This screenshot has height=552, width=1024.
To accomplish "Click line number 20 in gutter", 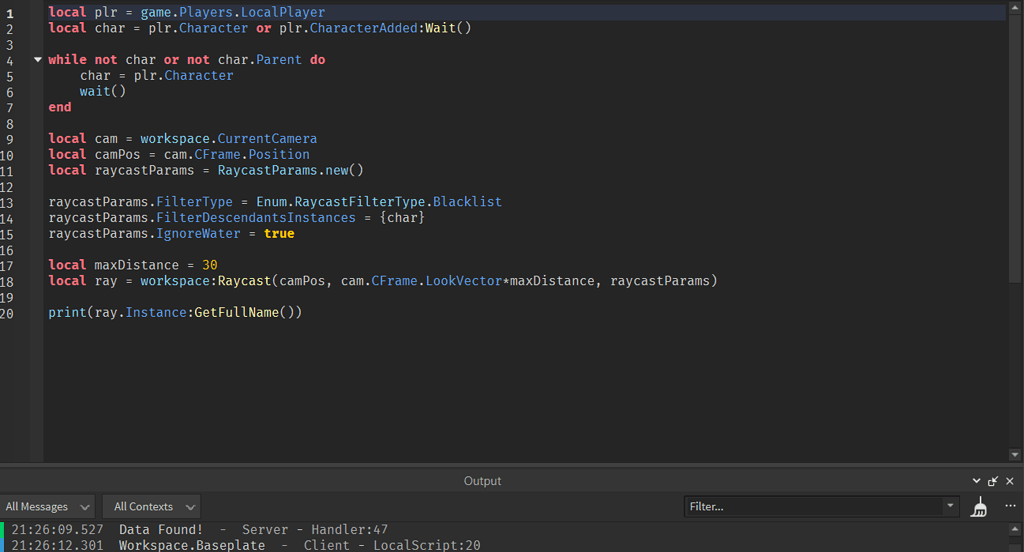I will [x=7, y=314].
